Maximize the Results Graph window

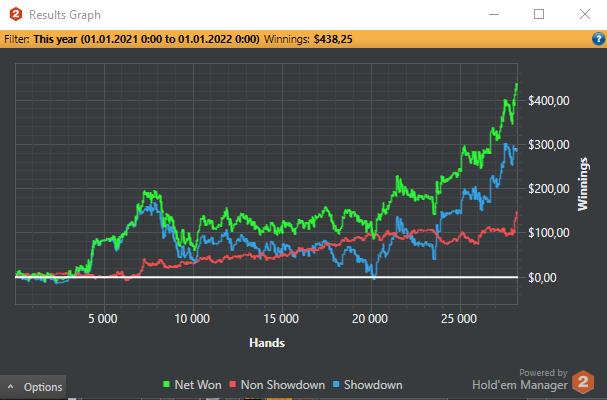click(539, 14)
